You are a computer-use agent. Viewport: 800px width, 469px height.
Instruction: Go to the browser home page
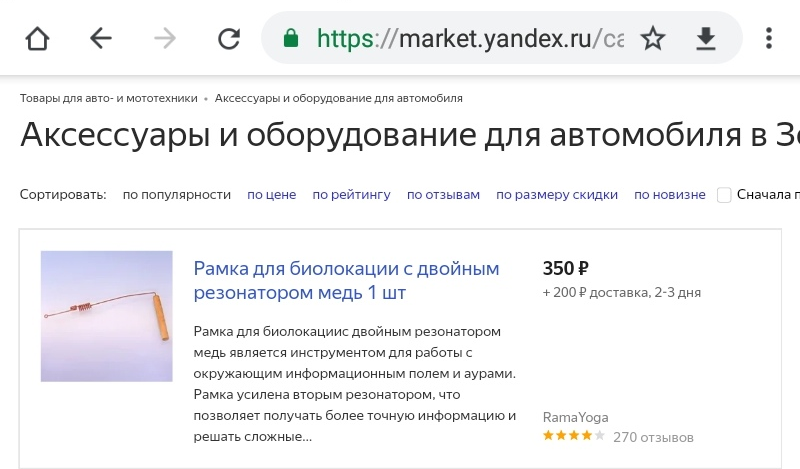coord(37,39)
